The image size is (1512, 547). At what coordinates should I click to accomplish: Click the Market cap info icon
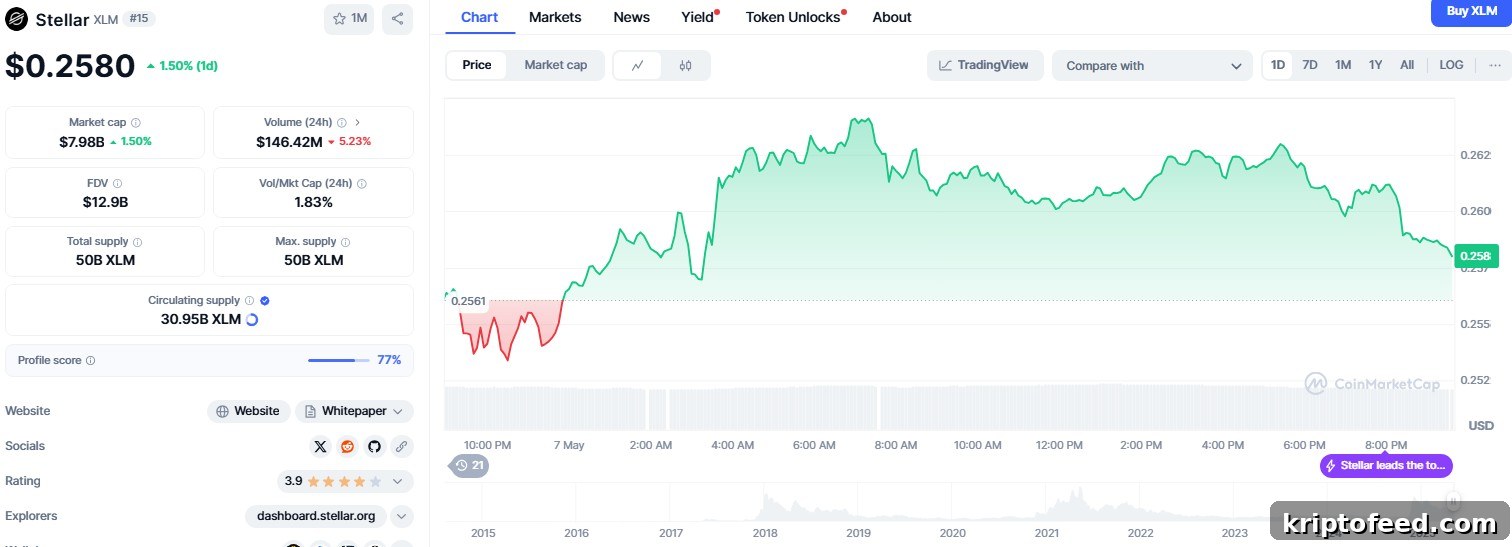click(x=136, y=122)
